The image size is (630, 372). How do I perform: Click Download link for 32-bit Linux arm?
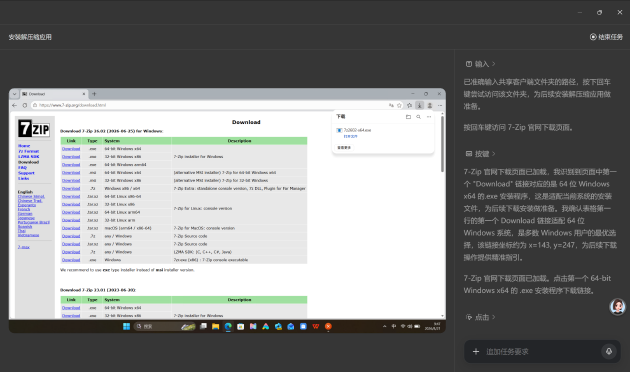coord(71,220)
